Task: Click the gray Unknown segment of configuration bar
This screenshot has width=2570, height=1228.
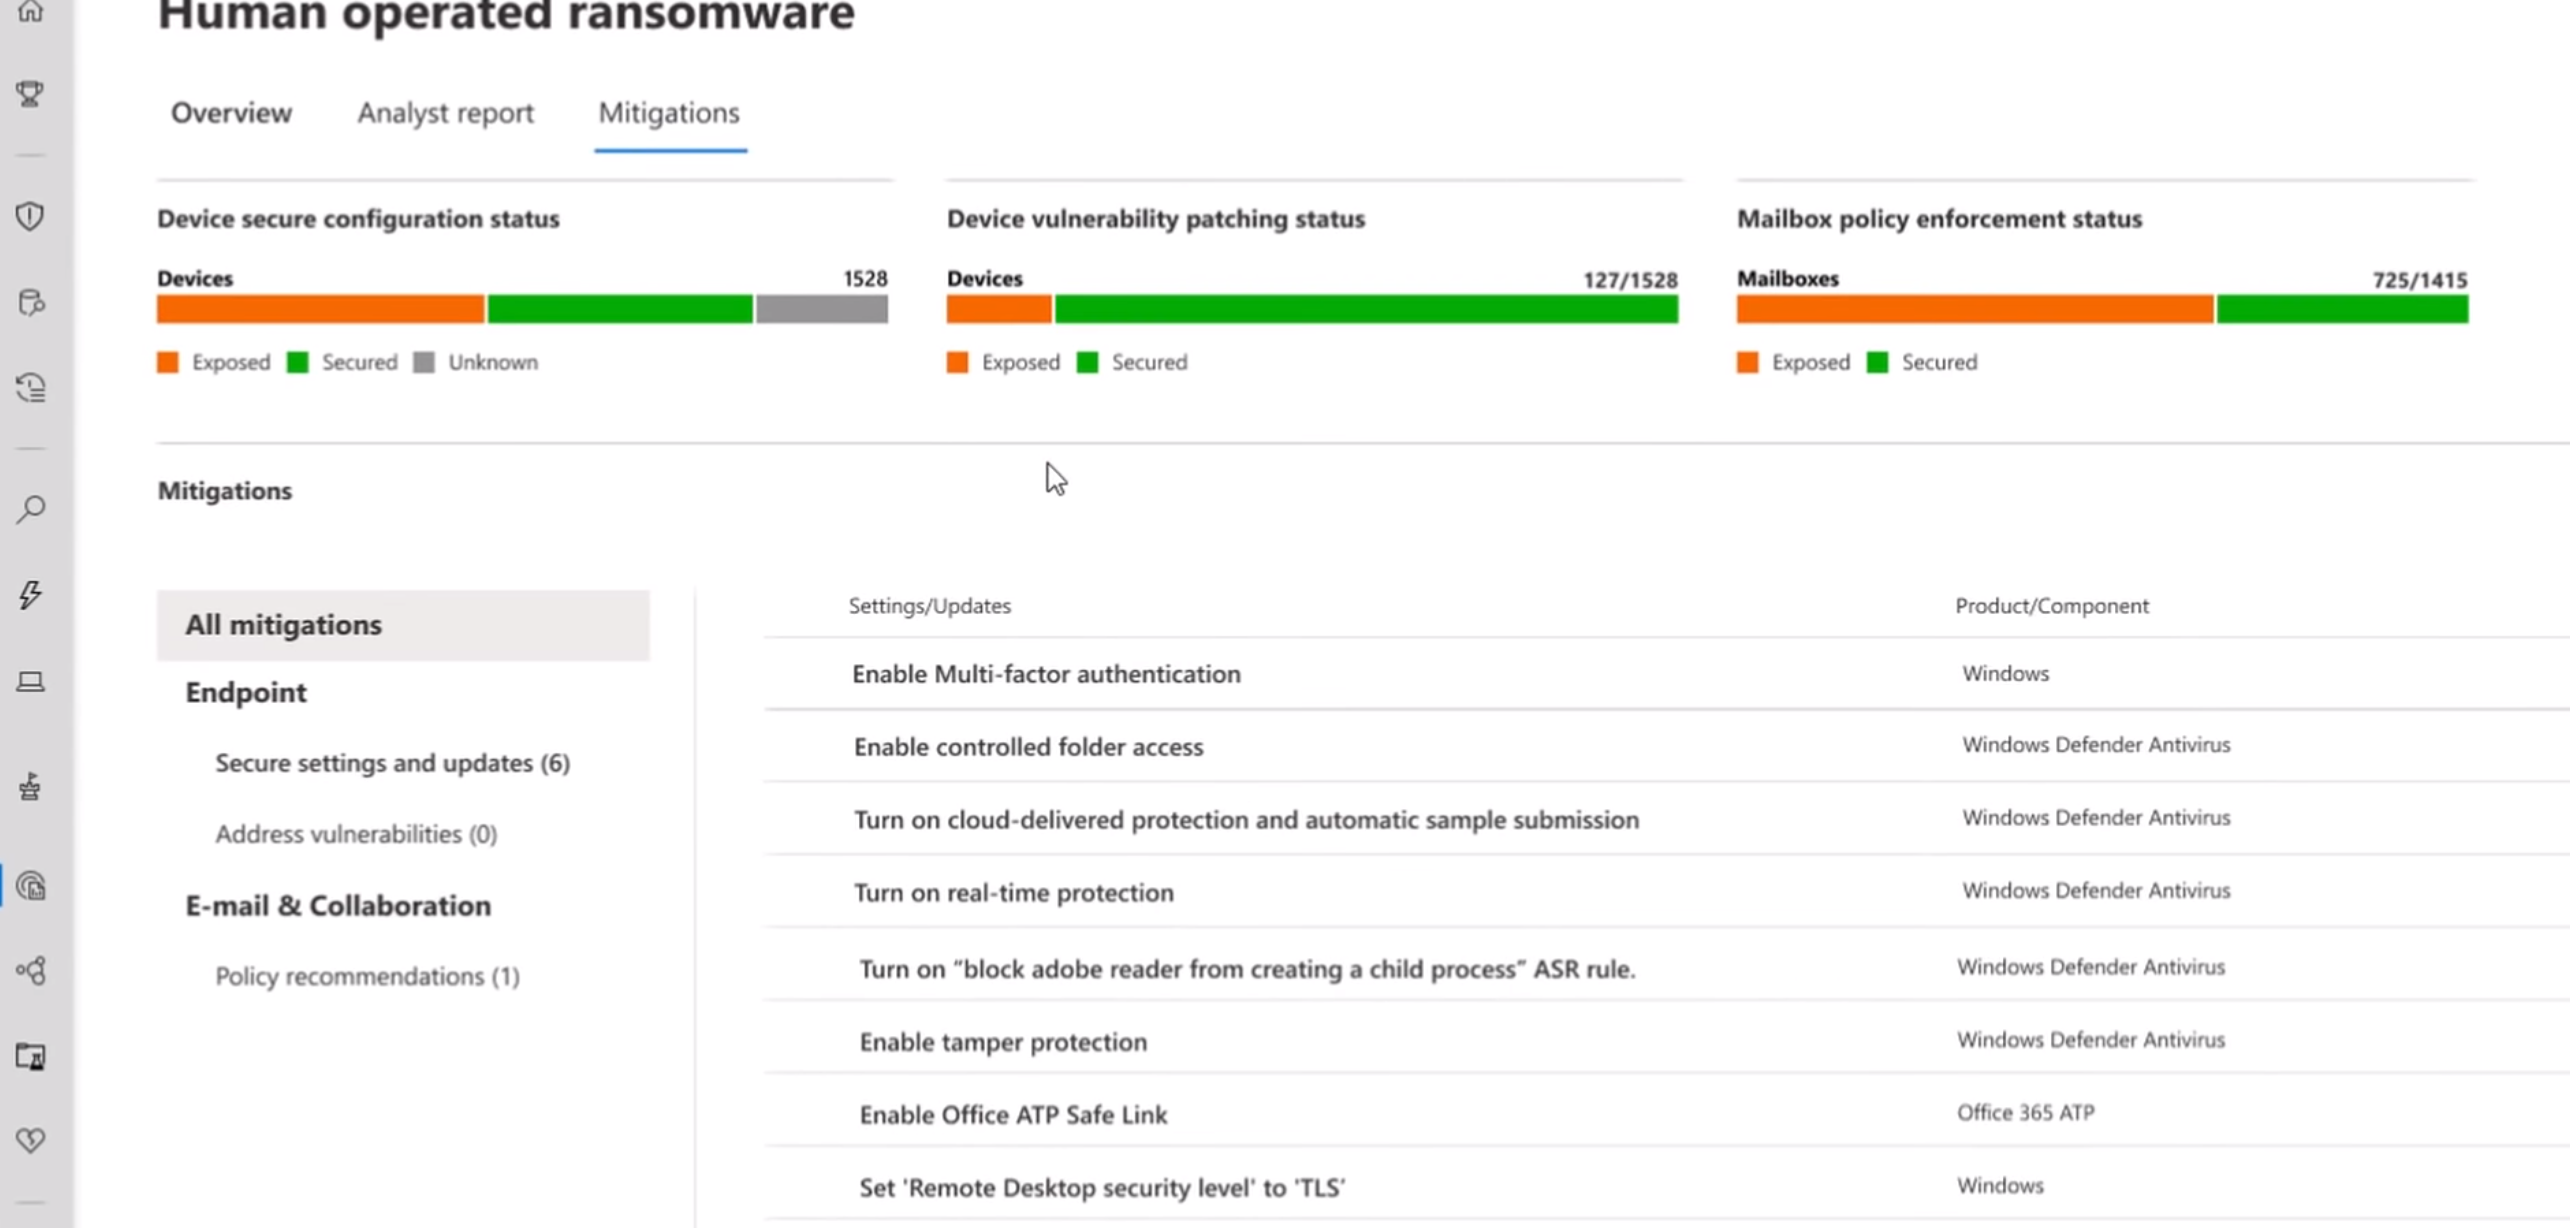Action: tap(822, 310)
